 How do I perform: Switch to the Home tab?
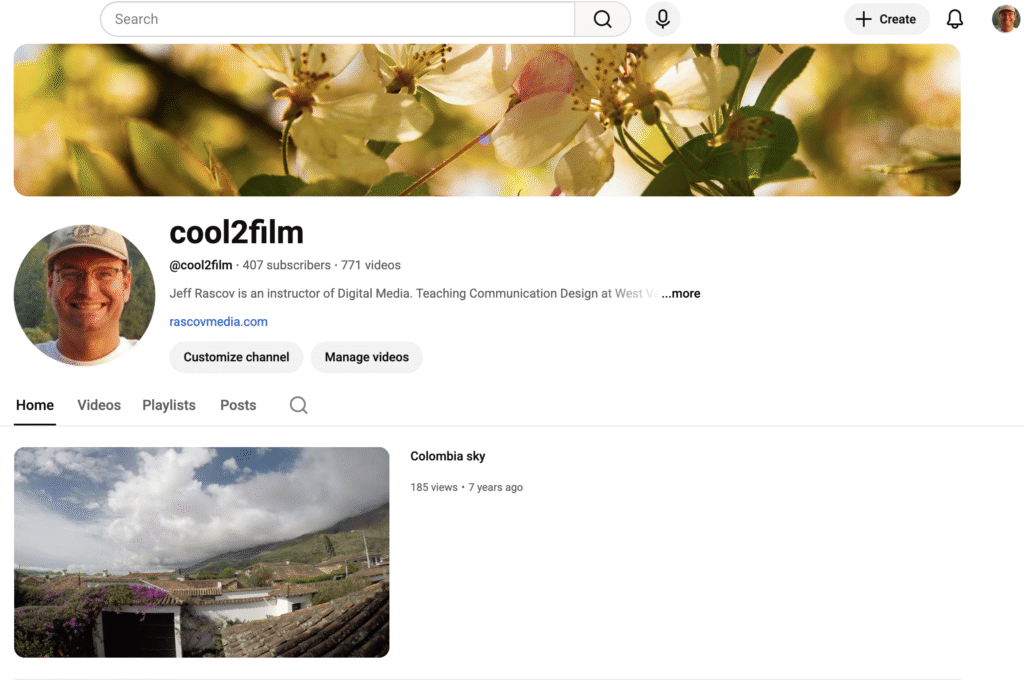tap(35, 405)
